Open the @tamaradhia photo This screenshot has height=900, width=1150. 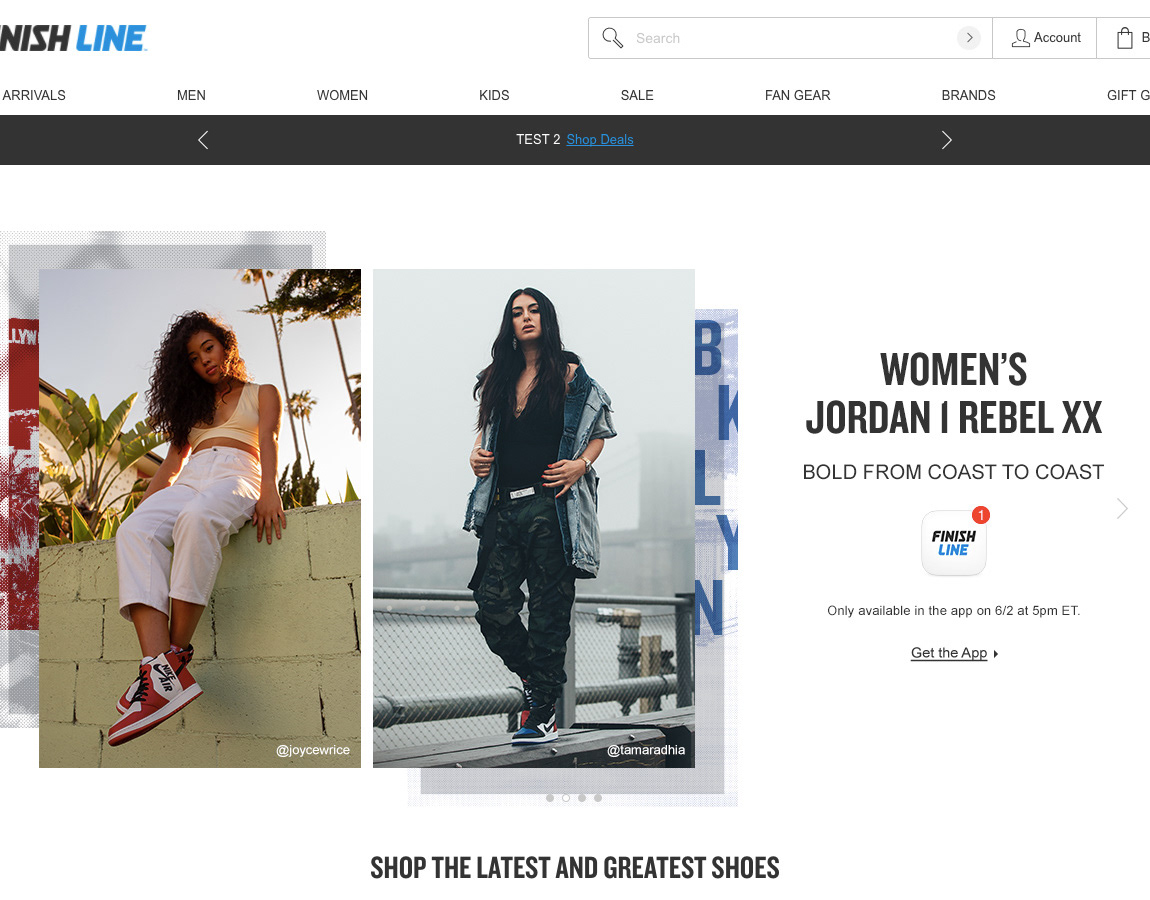point(533,518)
